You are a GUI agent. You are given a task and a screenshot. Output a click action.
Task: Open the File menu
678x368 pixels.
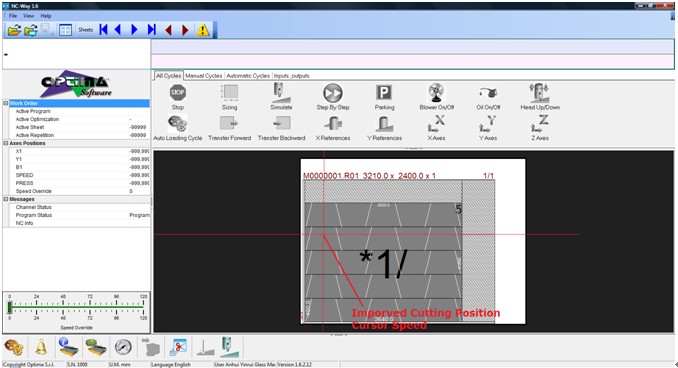point(13,16)
